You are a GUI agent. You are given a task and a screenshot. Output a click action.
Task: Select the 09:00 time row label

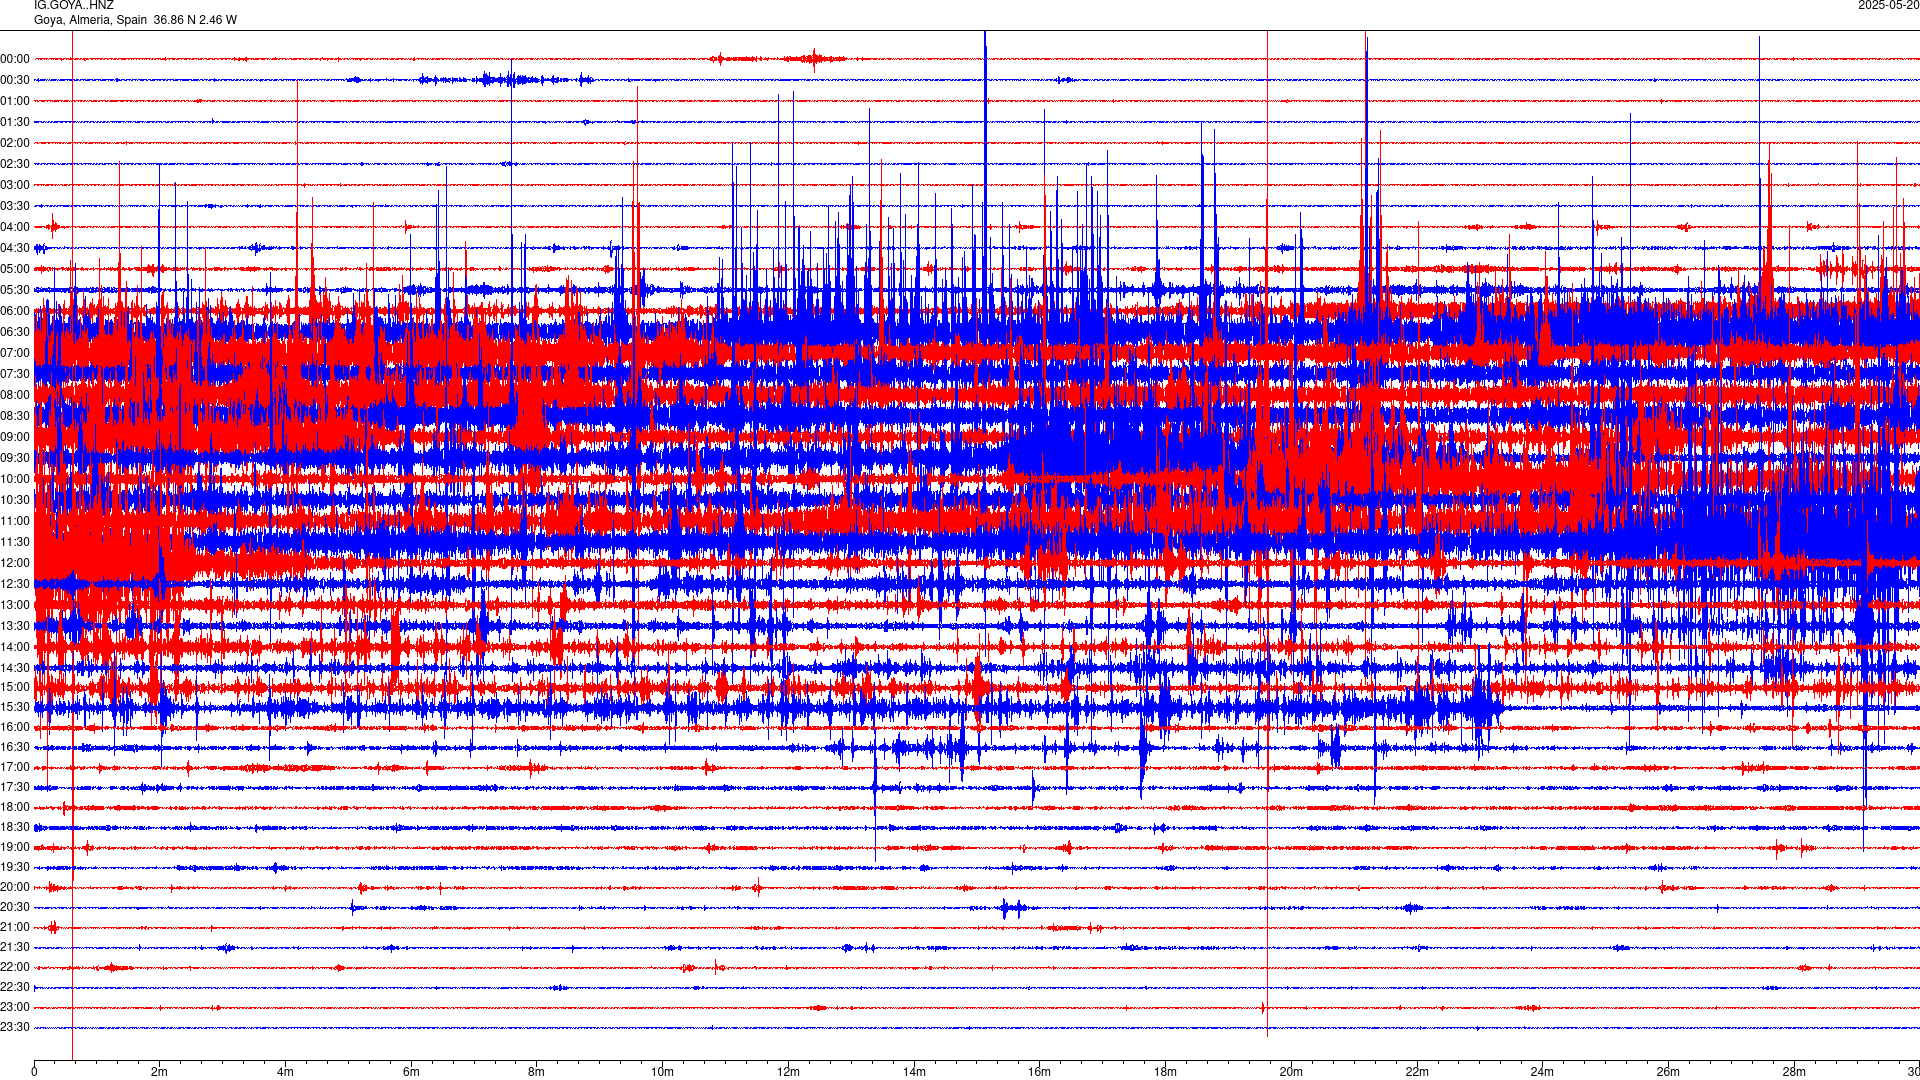[x=15, y=437]
